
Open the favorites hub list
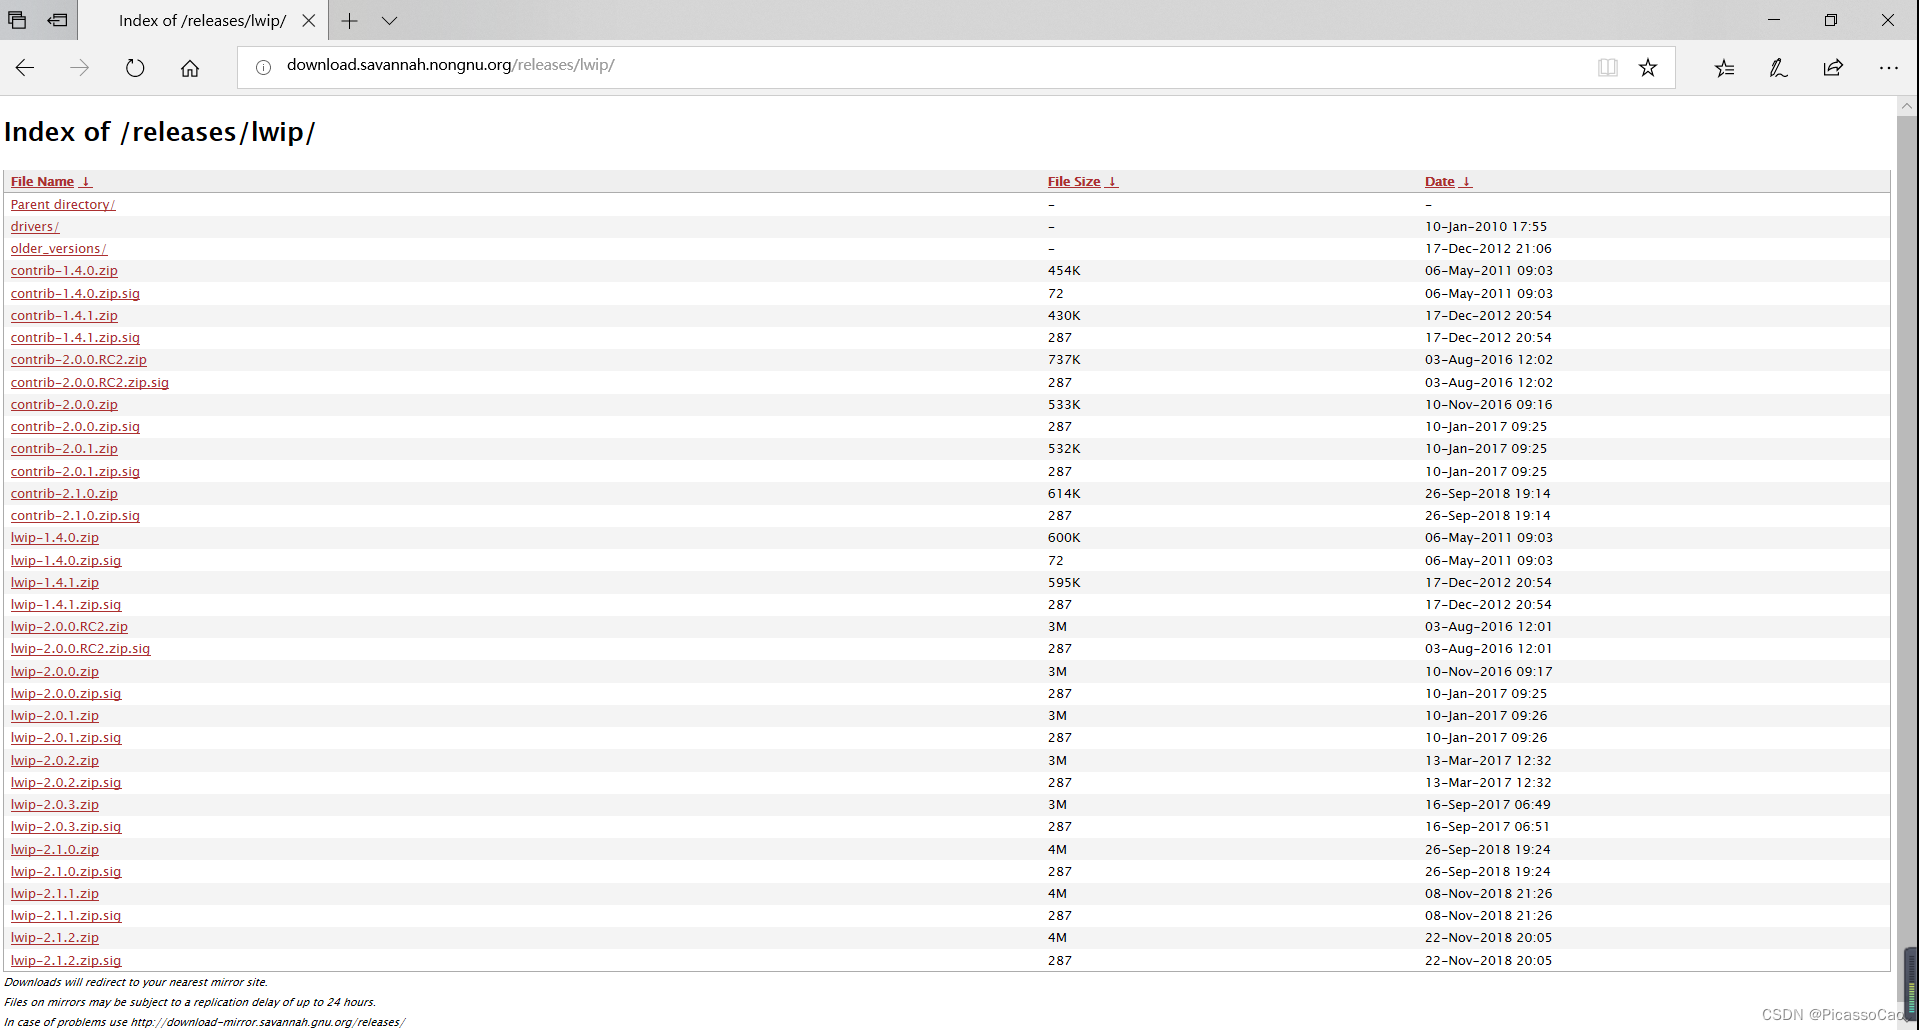[1725, 68]
